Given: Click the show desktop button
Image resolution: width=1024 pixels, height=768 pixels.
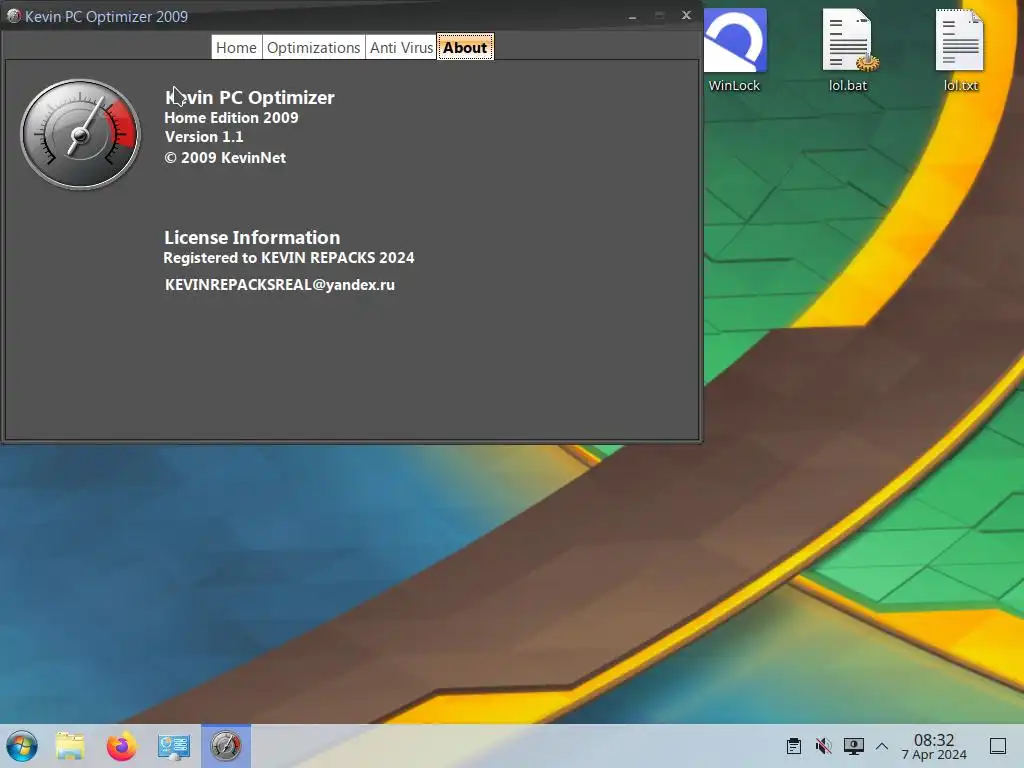Looking at the screenshot, I should (998, 746).
